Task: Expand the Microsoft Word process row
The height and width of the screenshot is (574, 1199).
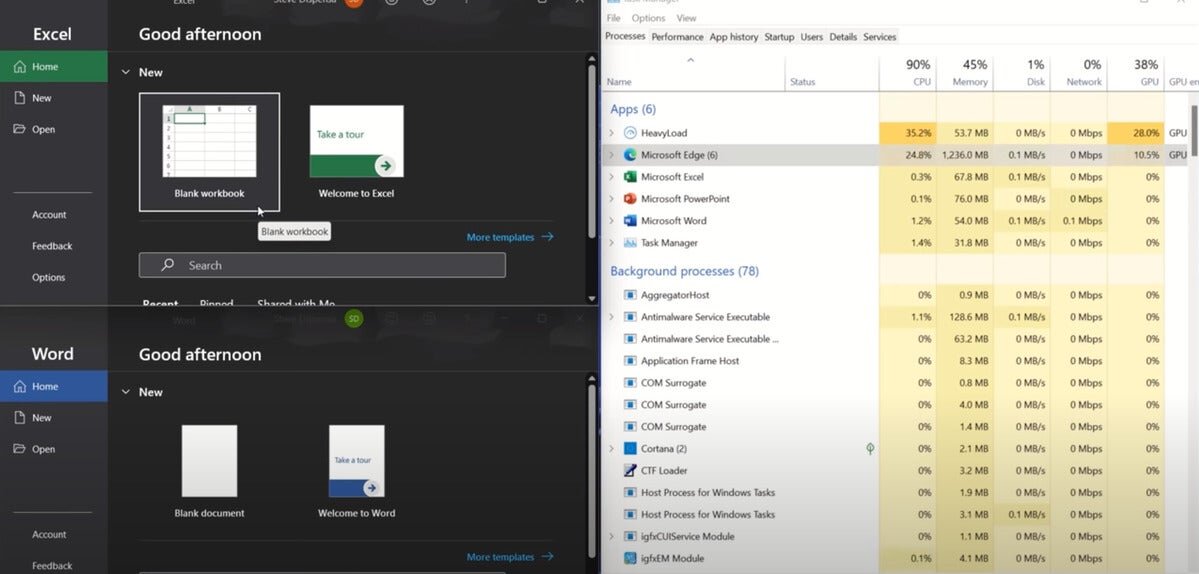Action: 611,221
